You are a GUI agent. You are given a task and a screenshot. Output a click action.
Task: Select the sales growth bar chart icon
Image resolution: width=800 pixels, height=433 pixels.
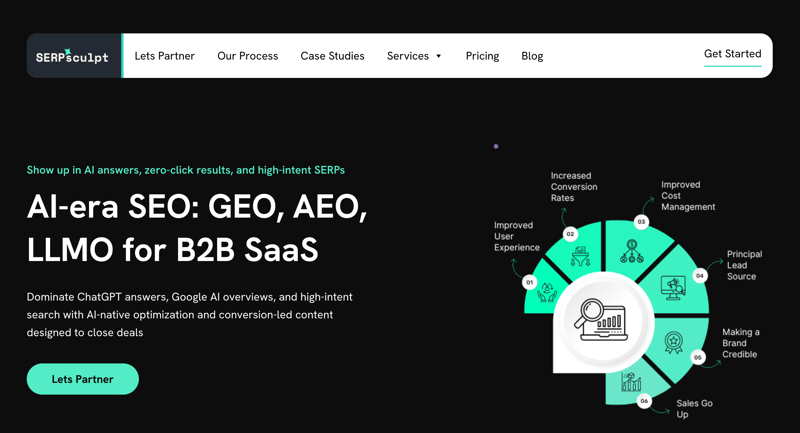pos(632,381)
